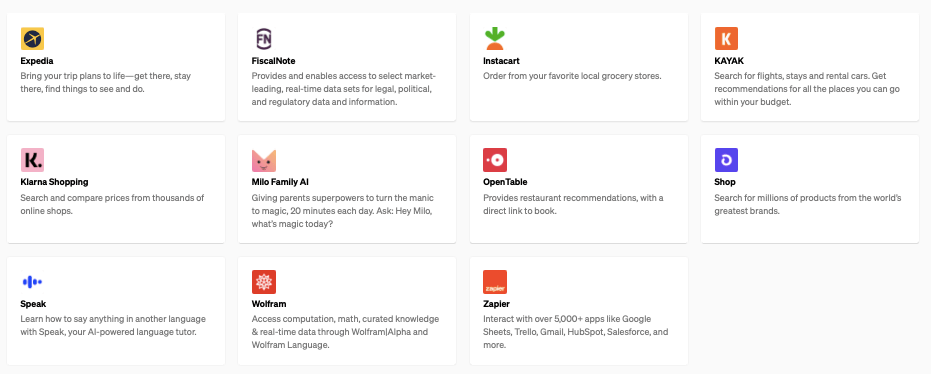The height and width of the screenshot is (374, 931).
Task: Click the Zapier plugin name
Action: pyautogui.click(x=496, y=304)
